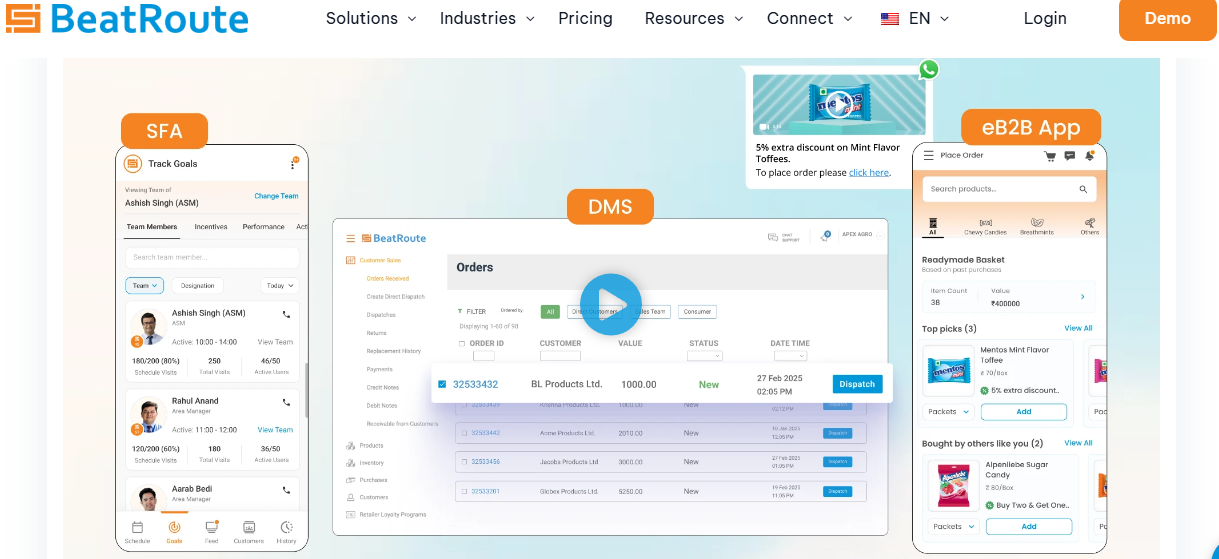Open the STATUS column filter dropdown
Viewport: 1219px width, 559px height.
704,355
